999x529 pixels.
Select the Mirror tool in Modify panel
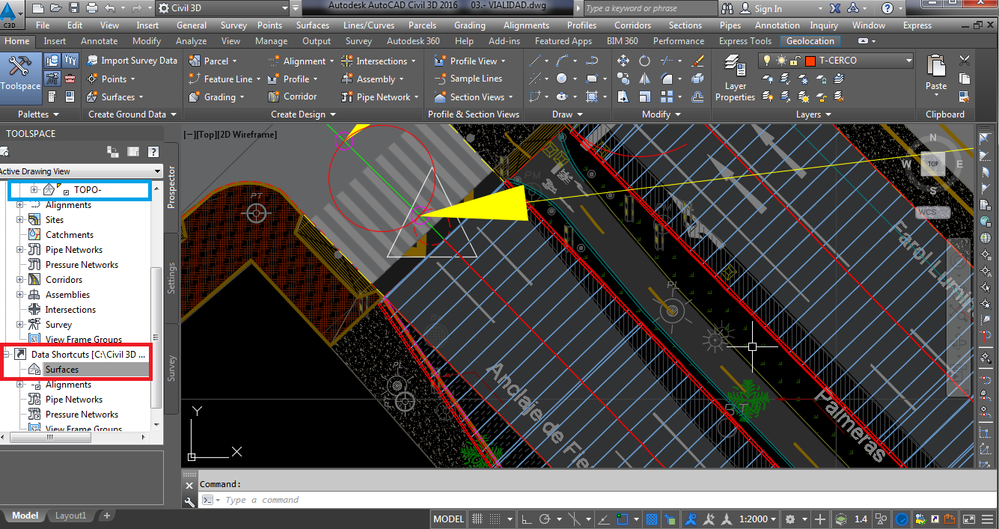click(x=645, y=78)
